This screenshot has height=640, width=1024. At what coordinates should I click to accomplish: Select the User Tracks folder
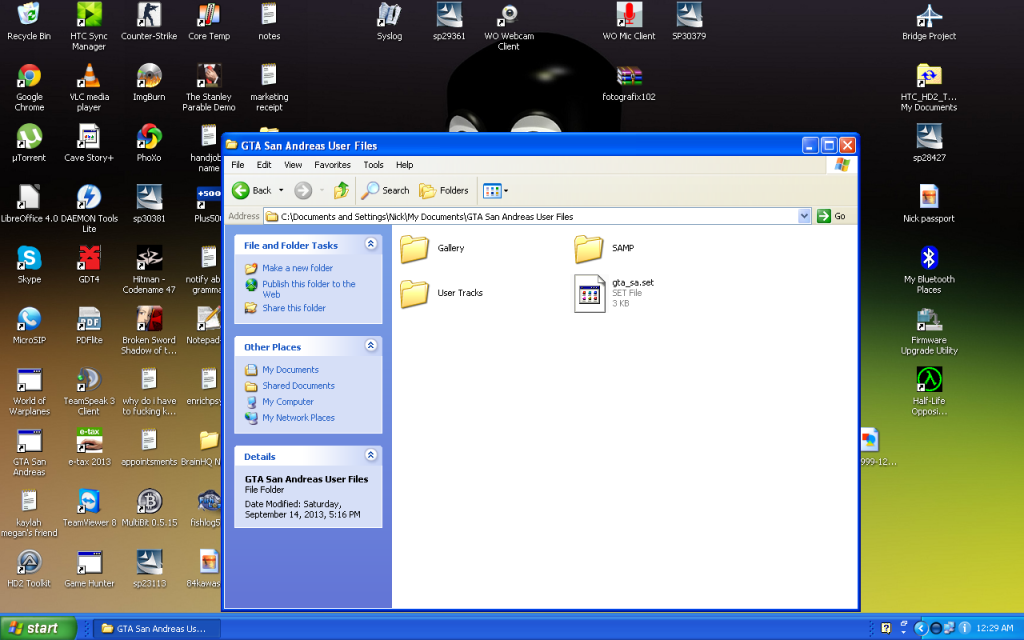441,293
